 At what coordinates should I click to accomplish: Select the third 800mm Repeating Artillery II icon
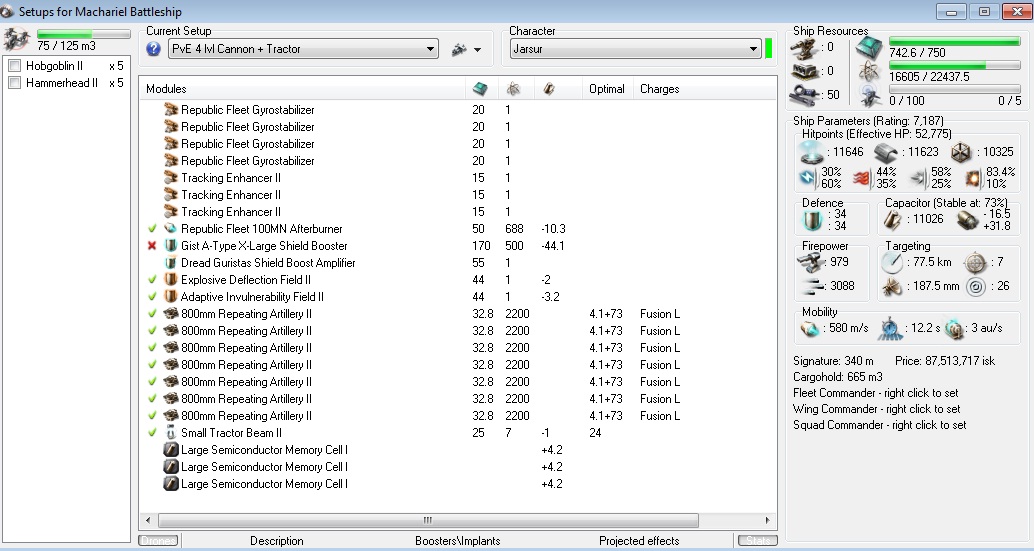click(171, 347)
